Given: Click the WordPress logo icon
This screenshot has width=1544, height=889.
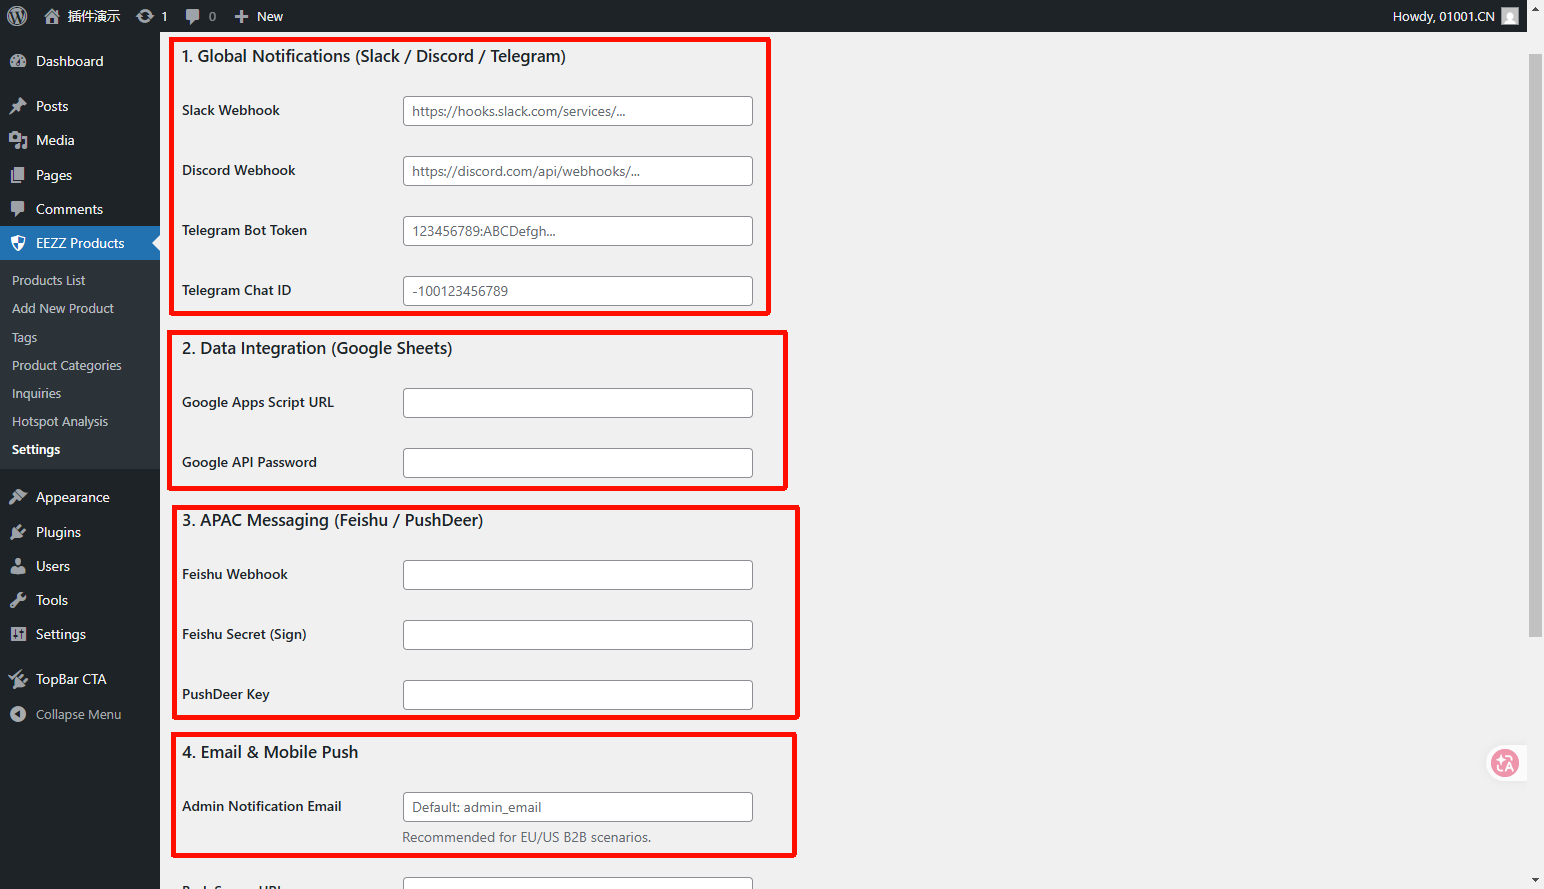Looking at the screenshot, I should click(17, 16).
